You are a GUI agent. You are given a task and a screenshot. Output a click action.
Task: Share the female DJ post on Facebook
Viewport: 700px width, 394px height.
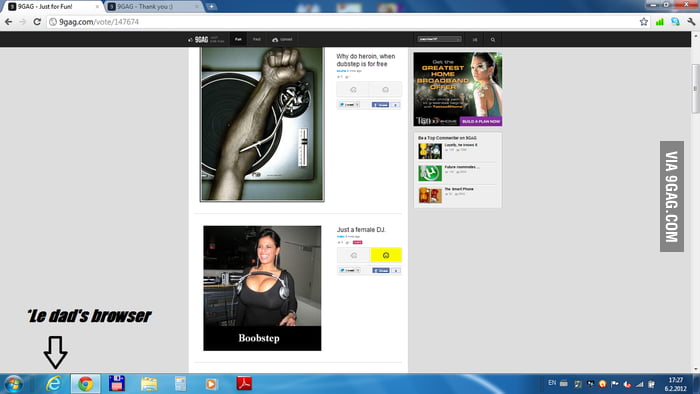click(x=381, y=270)
